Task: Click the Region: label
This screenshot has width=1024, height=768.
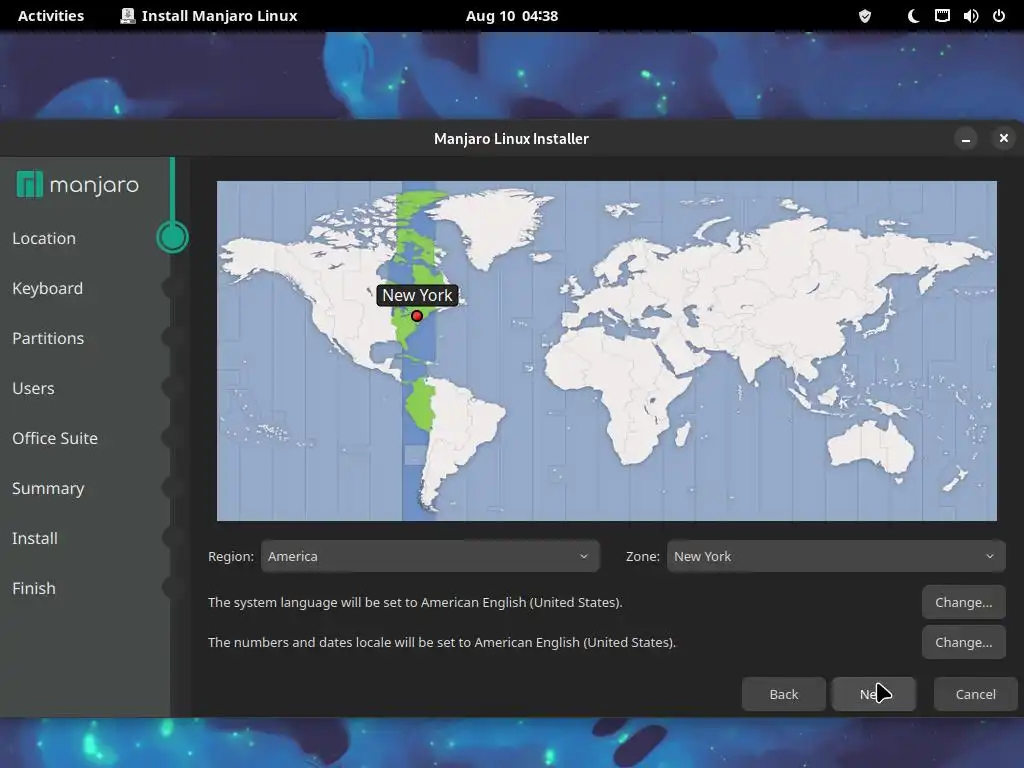Action: point(231,556)
